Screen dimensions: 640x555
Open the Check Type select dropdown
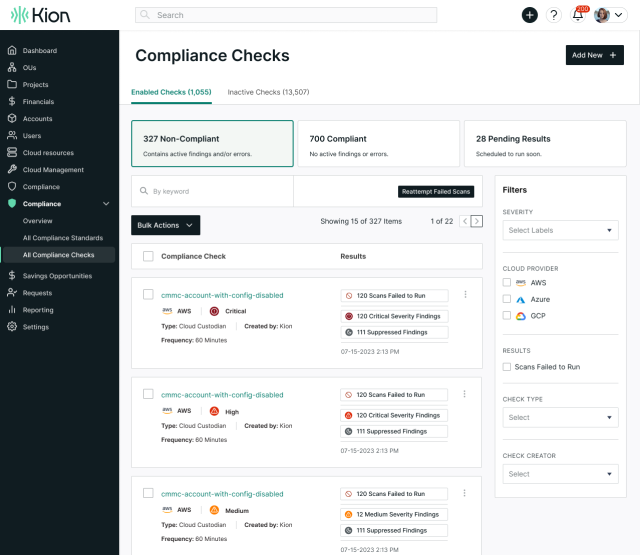coord(560,417)
